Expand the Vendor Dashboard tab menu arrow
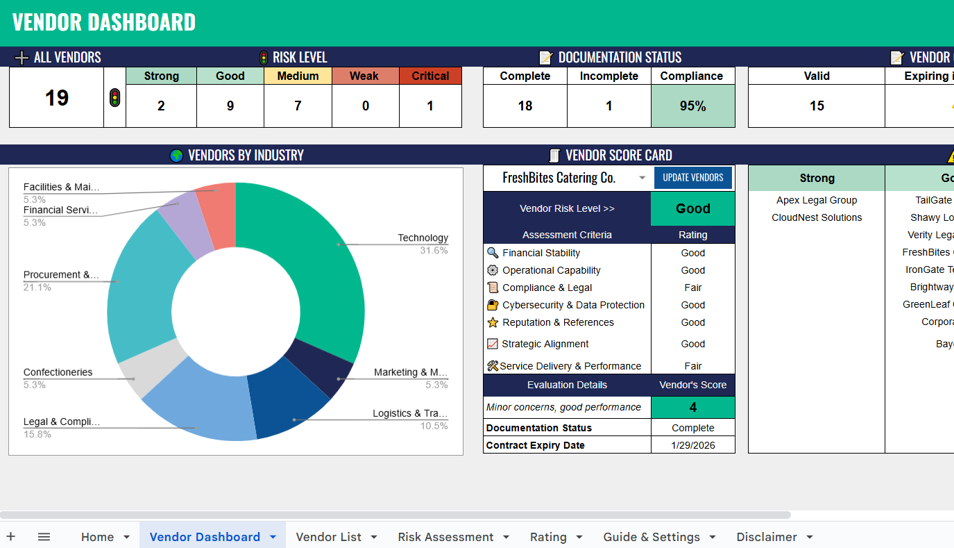Viewport: 954px width, 548px height. coord(273,537)
